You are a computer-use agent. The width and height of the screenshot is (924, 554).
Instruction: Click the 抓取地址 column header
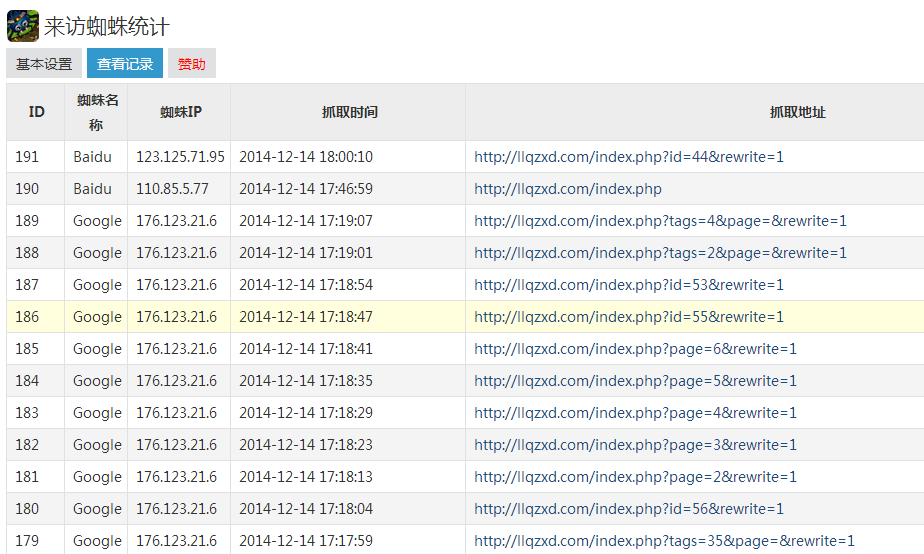[797, 112]
